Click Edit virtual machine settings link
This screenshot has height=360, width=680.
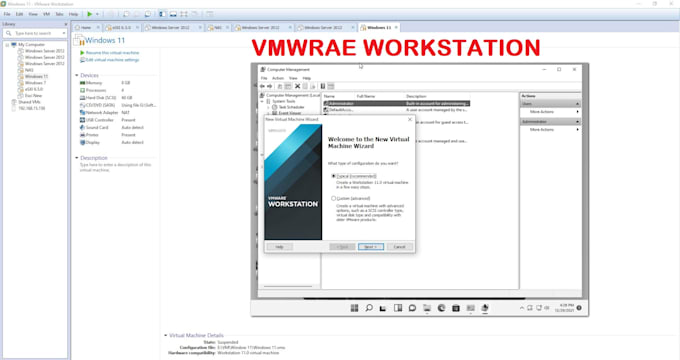point(112,60)
